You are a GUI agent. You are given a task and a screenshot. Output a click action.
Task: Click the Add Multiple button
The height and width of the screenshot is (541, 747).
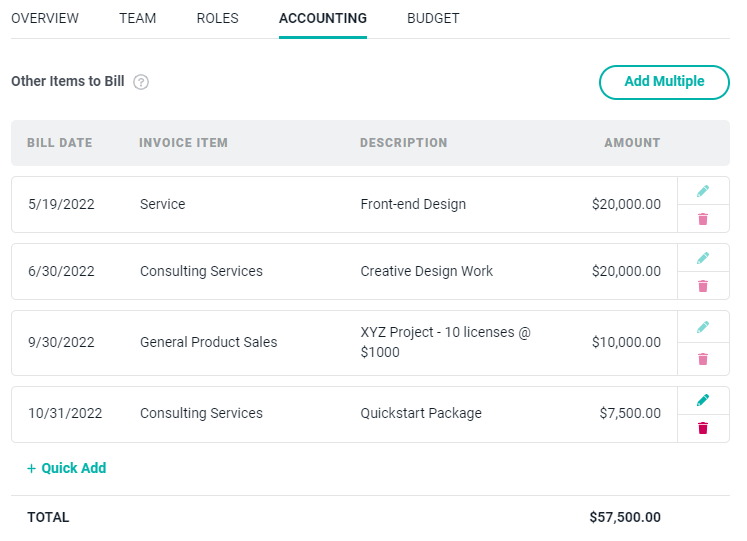(664, 82)
